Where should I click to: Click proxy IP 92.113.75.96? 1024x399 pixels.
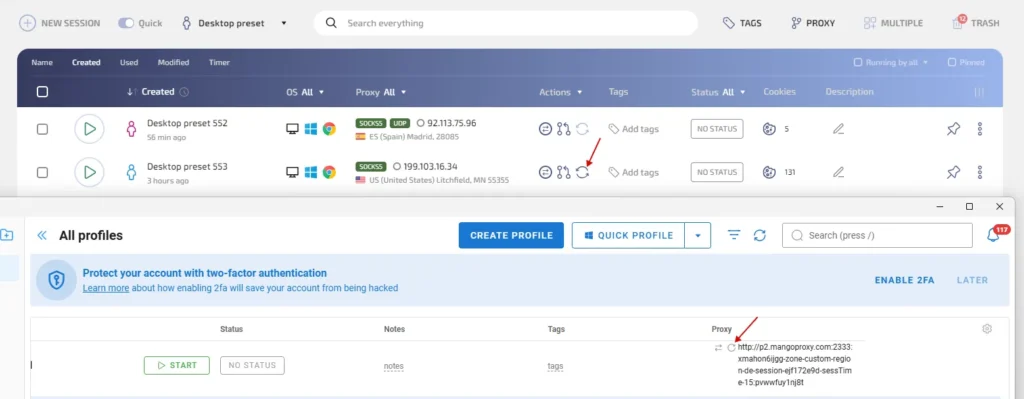click(451, 123)
